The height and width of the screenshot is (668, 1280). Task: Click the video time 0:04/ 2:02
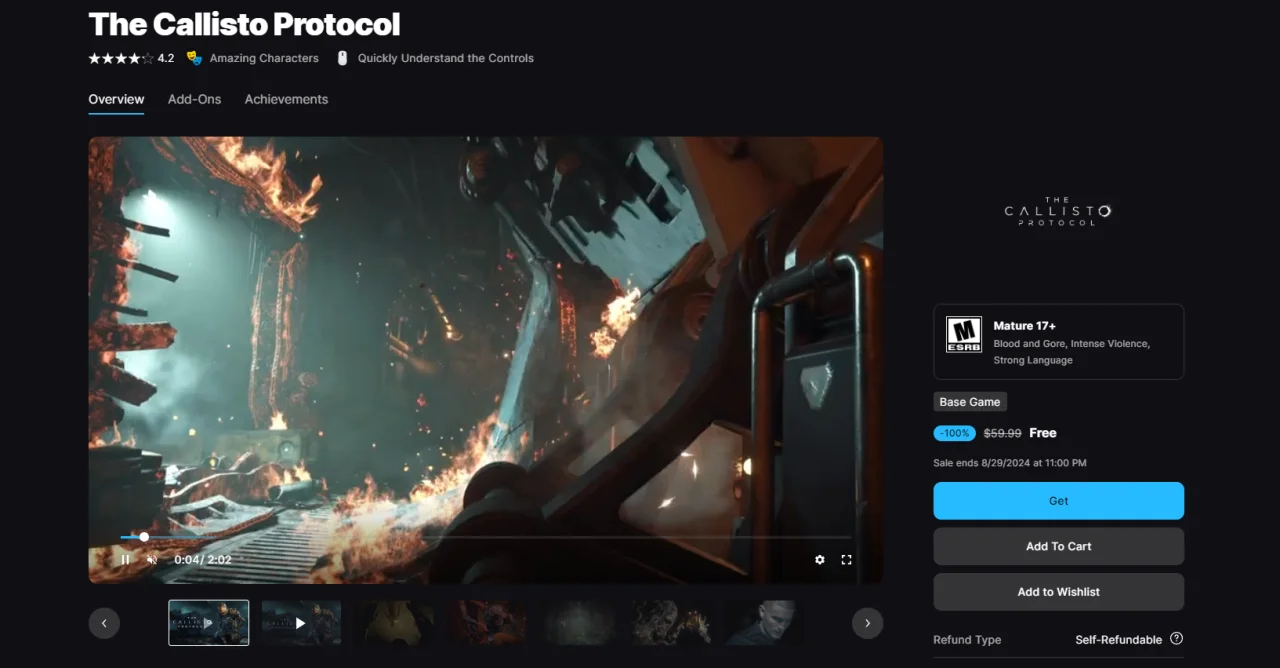click(203, 560)
